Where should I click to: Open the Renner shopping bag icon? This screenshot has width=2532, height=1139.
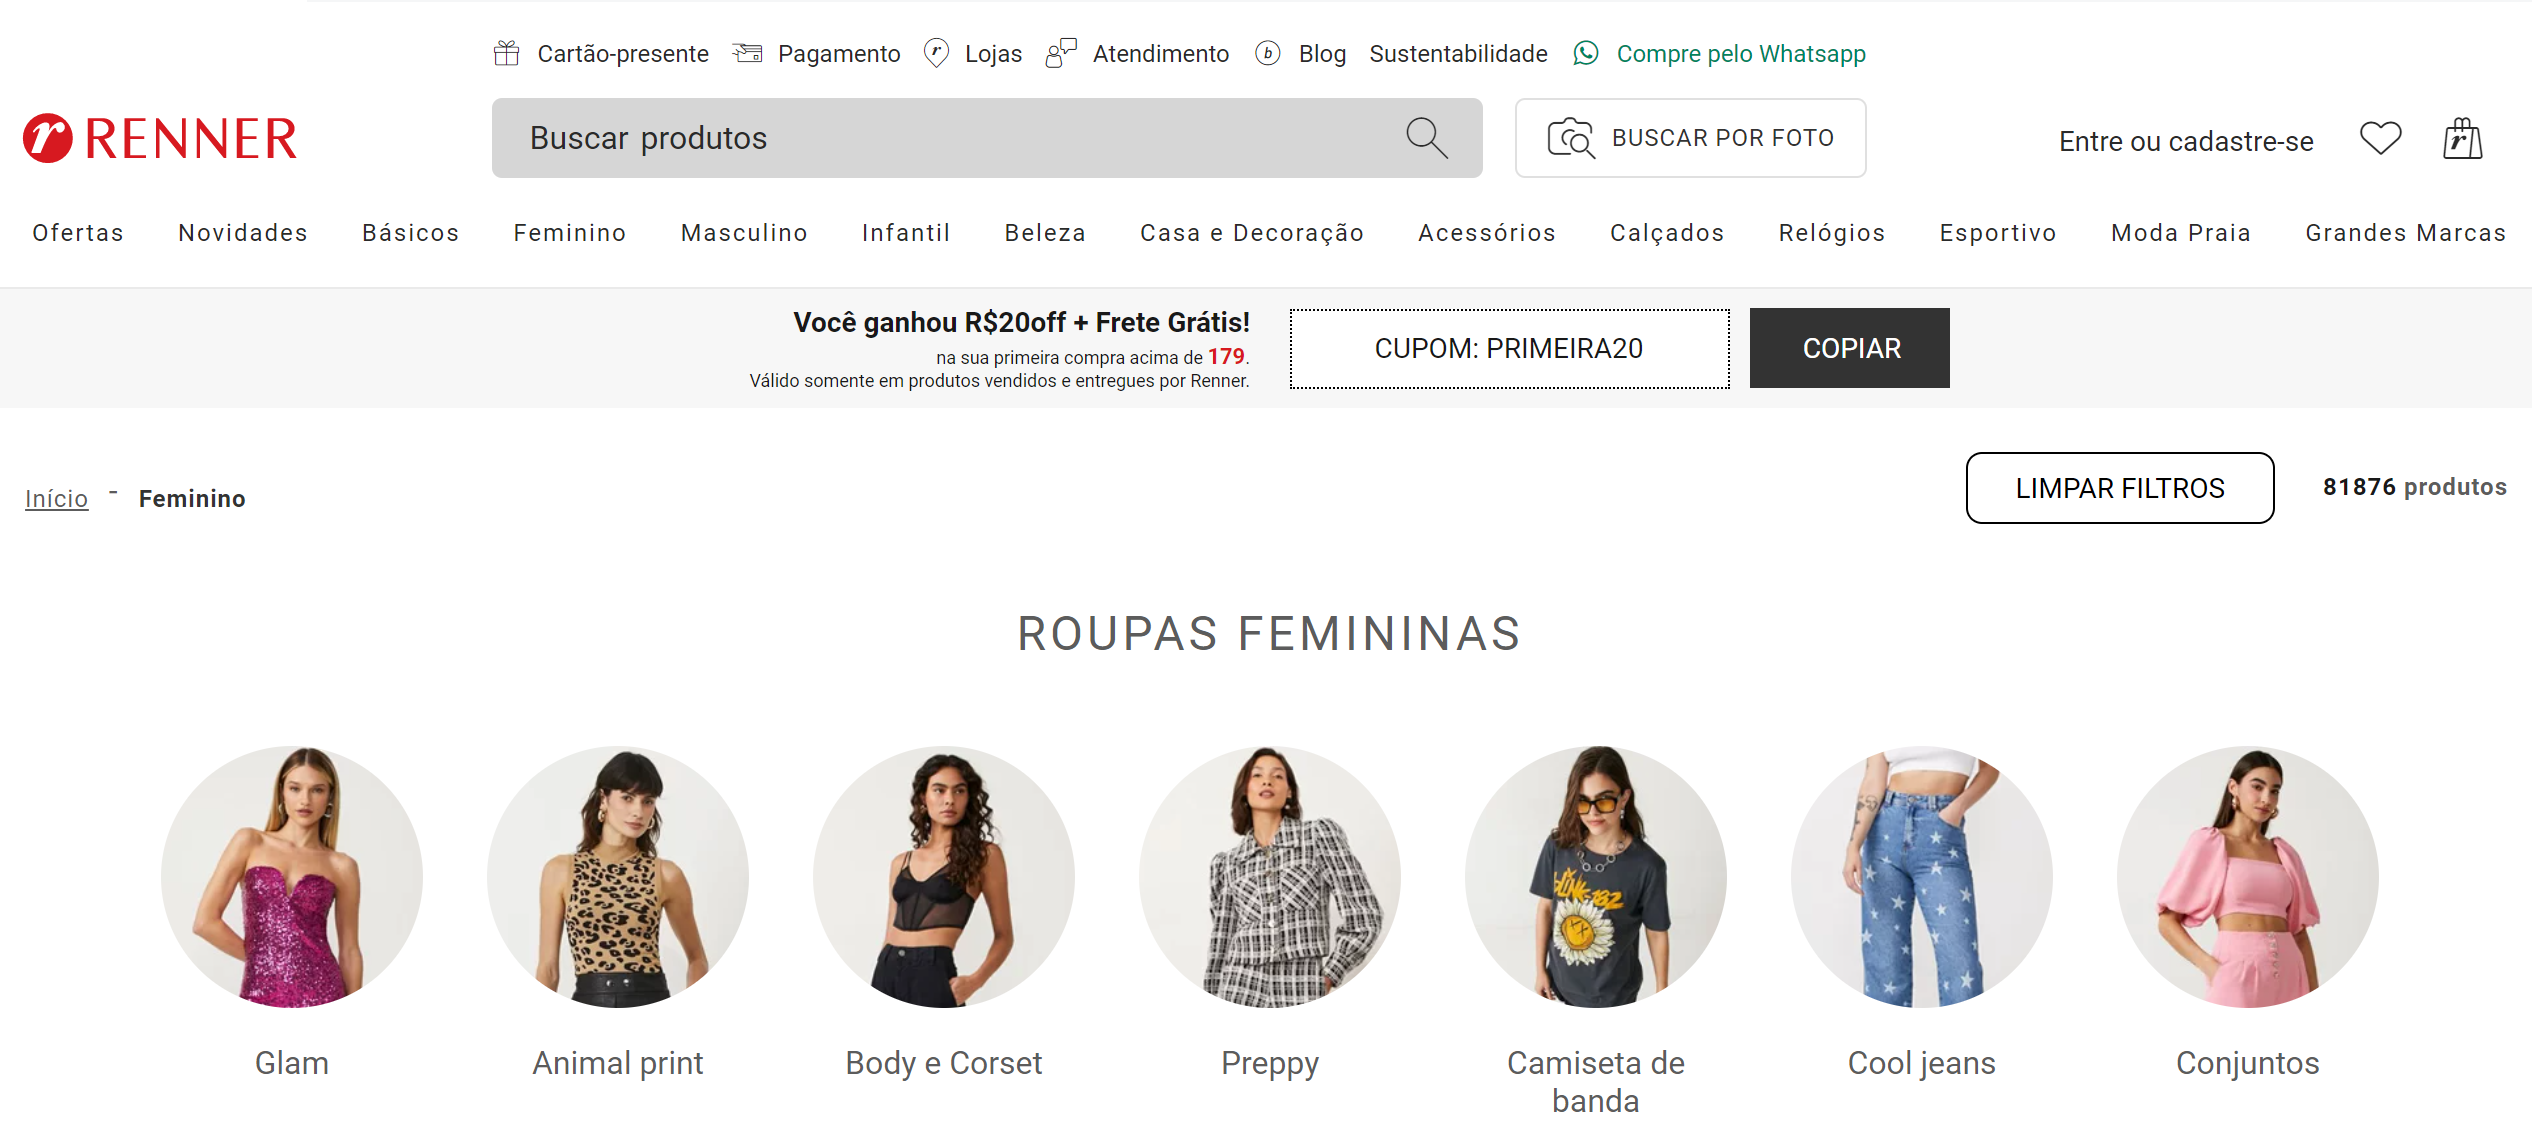(x=2463, y=138)
